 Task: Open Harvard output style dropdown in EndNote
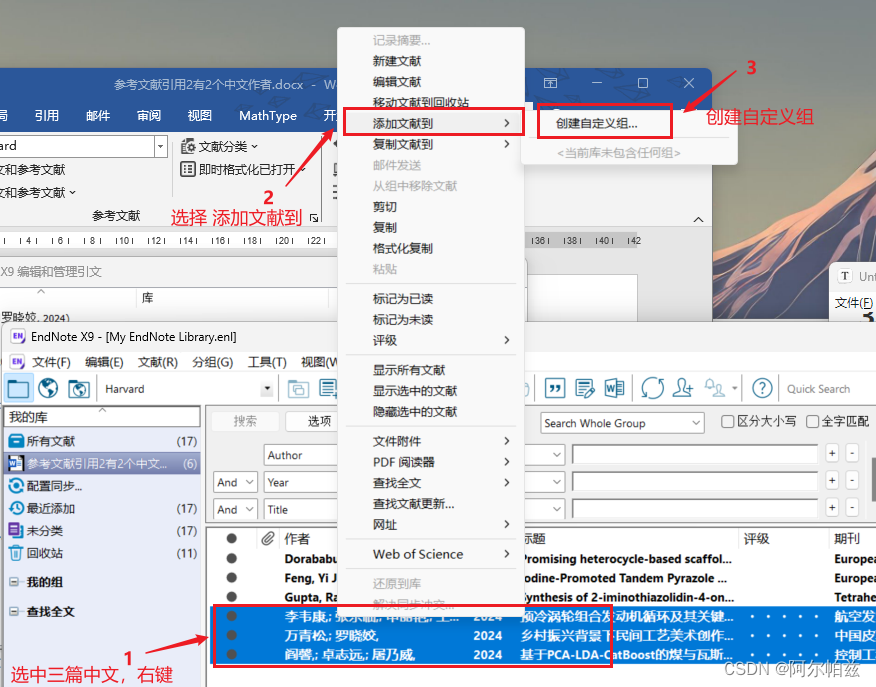(267, 388)
